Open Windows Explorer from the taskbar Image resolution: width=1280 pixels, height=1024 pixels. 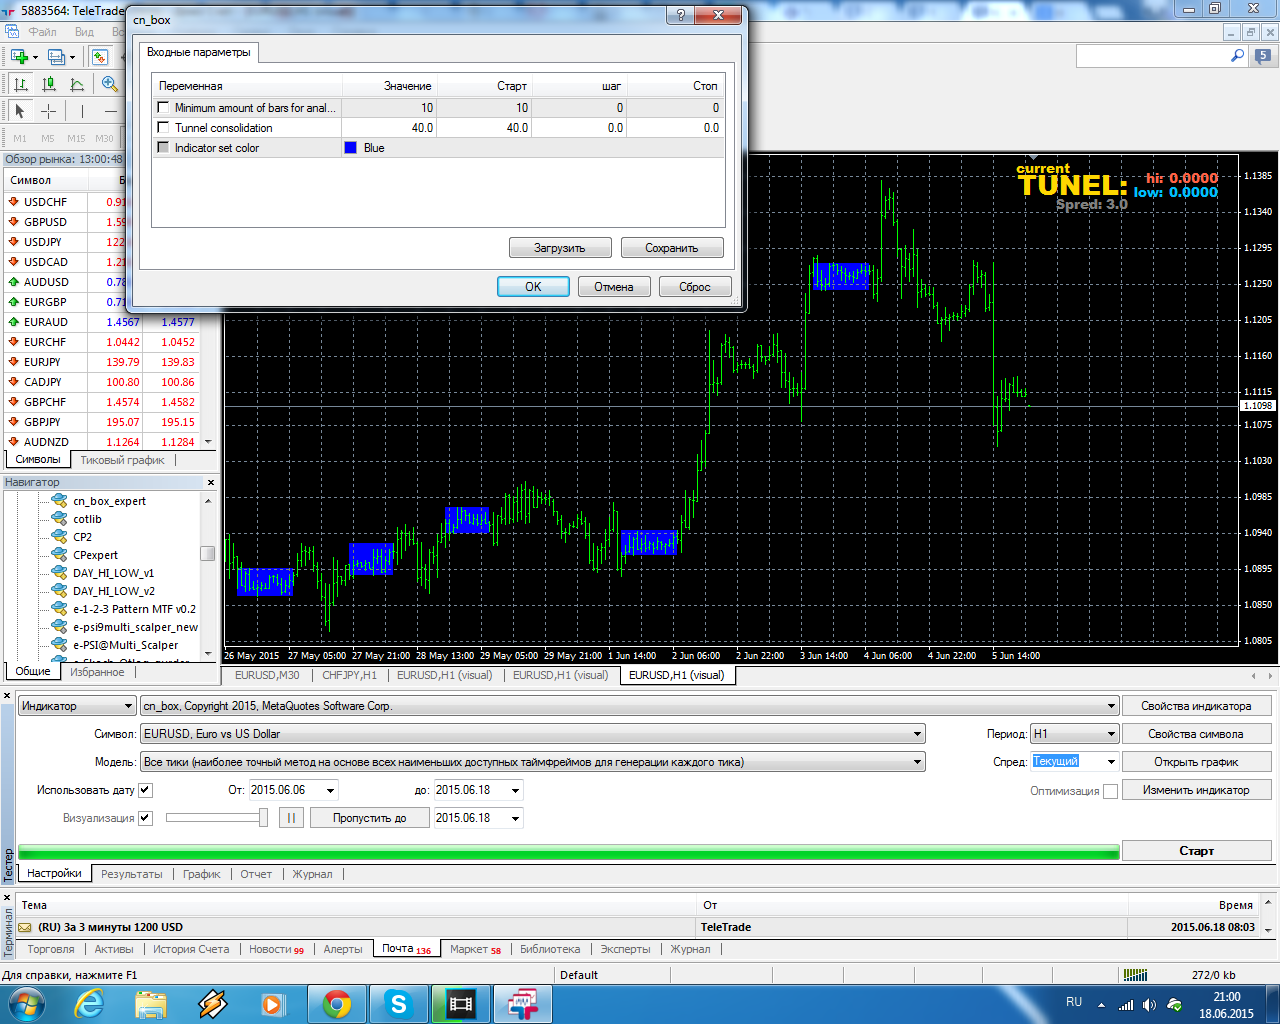tap(151, 1003)
